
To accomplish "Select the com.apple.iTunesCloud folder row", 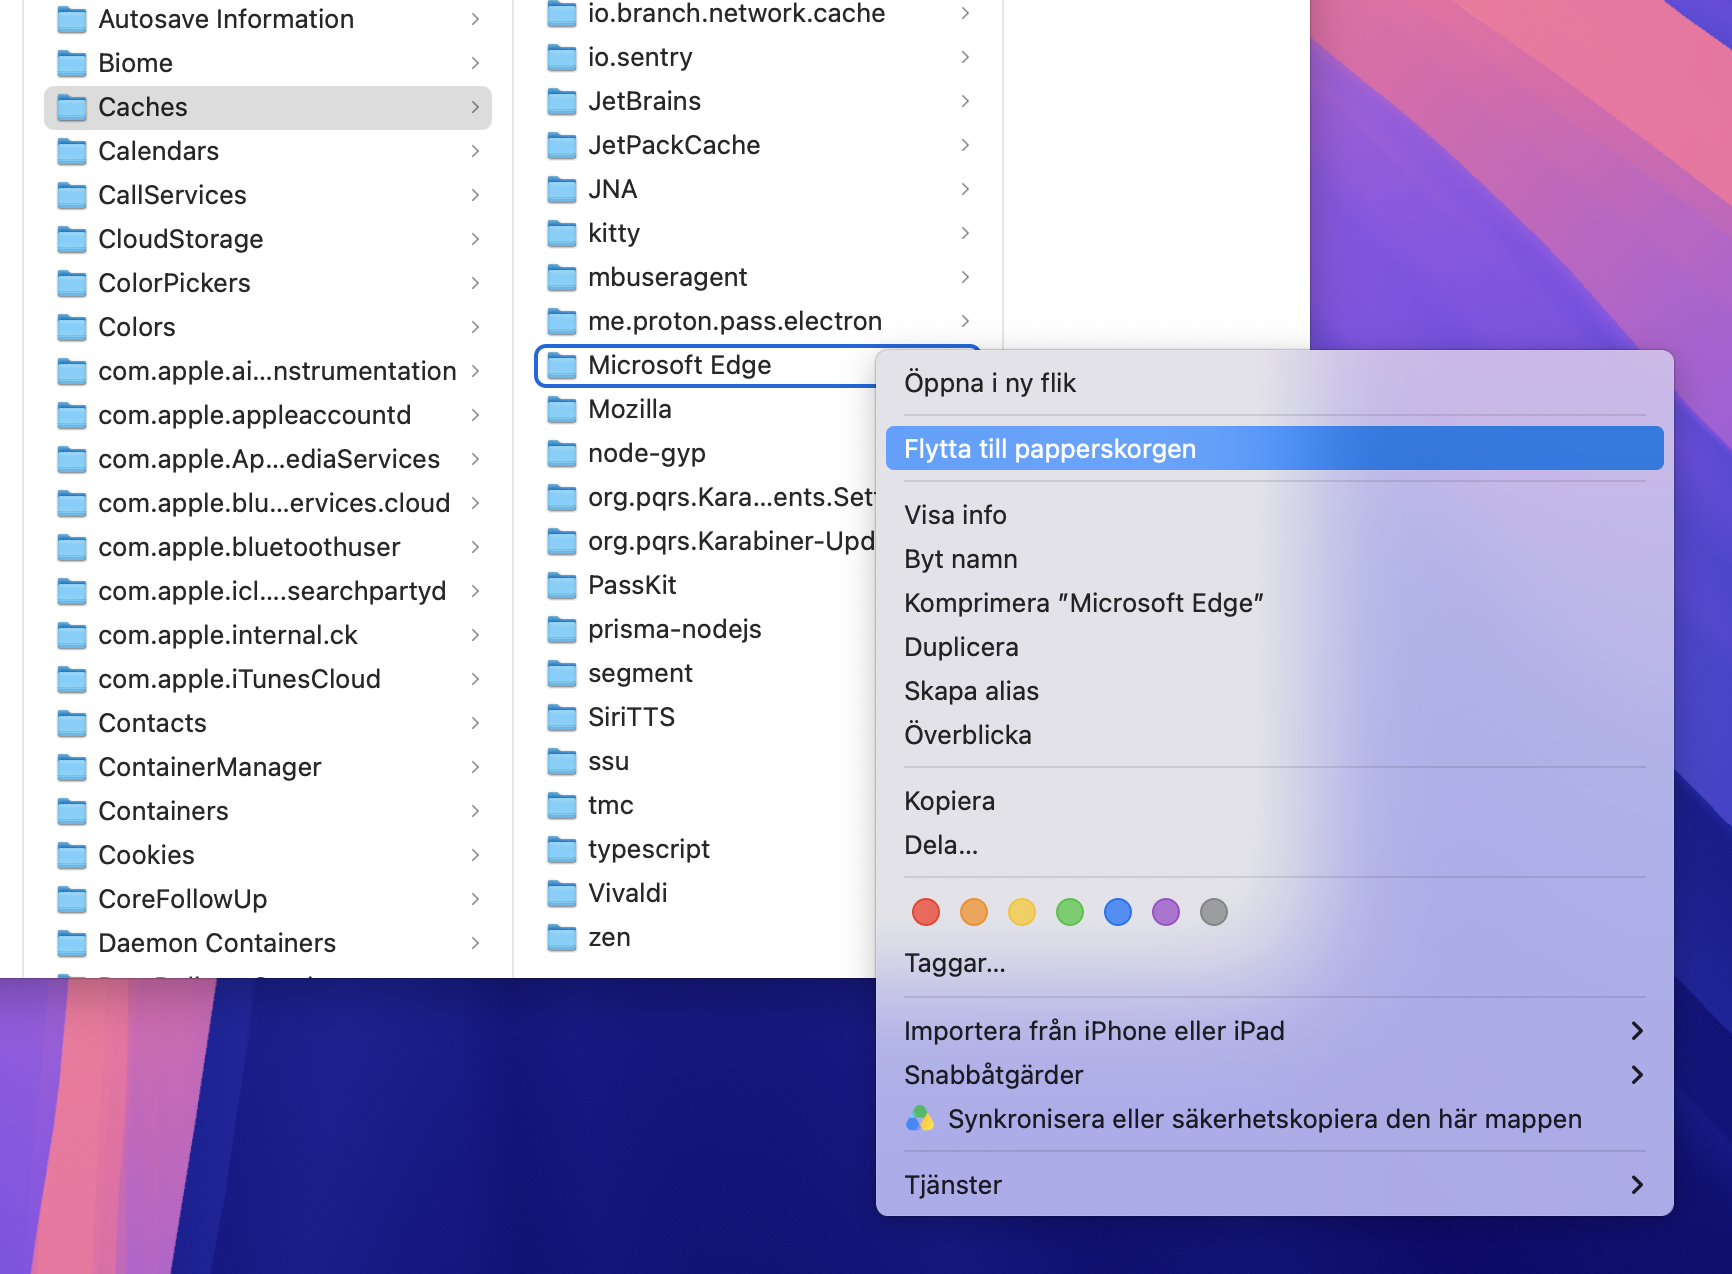I will (268, 679).
